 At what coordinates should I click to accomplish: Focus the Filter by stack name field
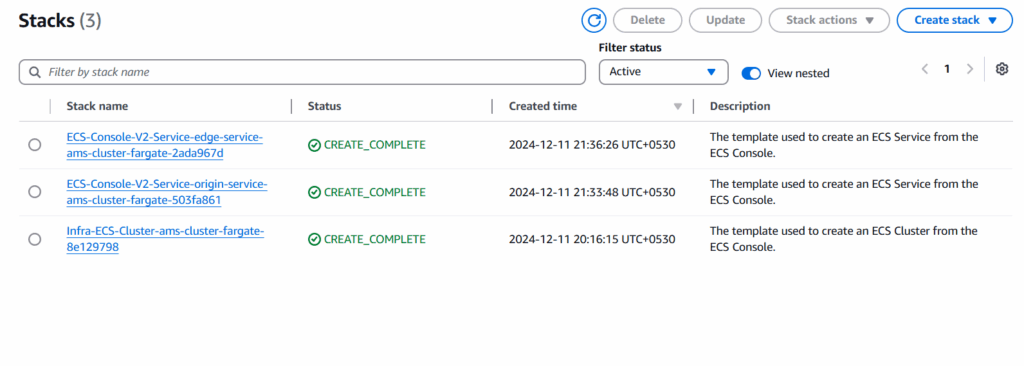(x=302, y=72)
